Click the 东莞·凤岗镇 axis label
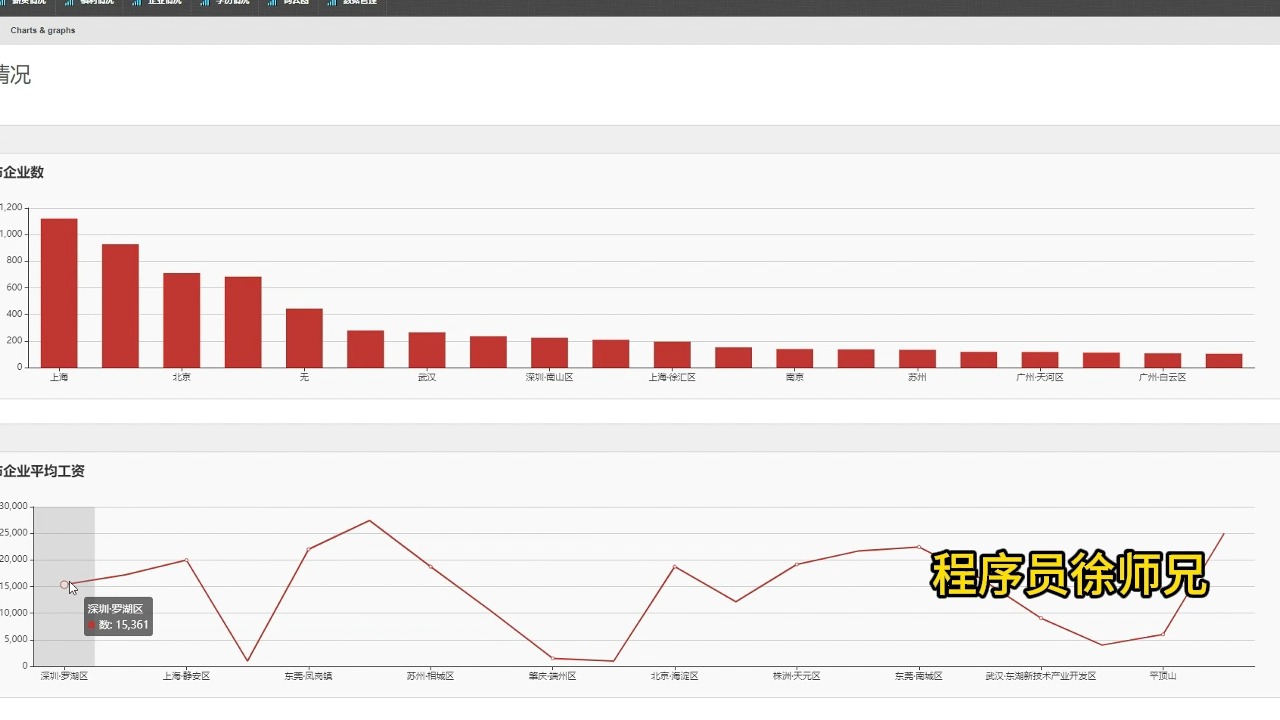 308,676
